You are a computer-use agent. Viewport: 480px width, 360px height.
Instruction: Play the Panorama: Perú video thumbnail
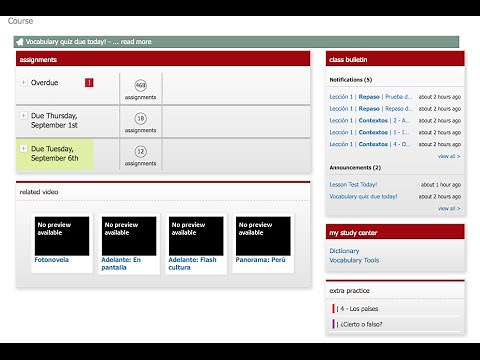point(263,236)
